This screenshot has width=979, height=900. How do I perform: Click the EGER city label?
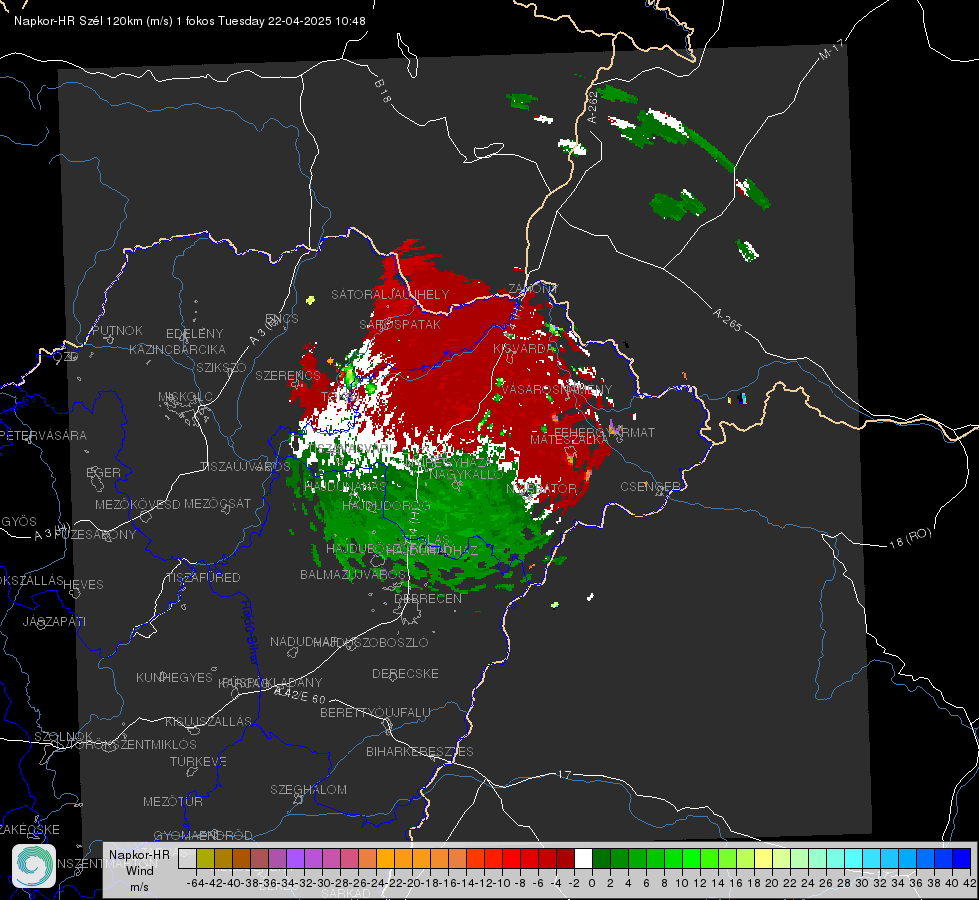click(103, 473)
